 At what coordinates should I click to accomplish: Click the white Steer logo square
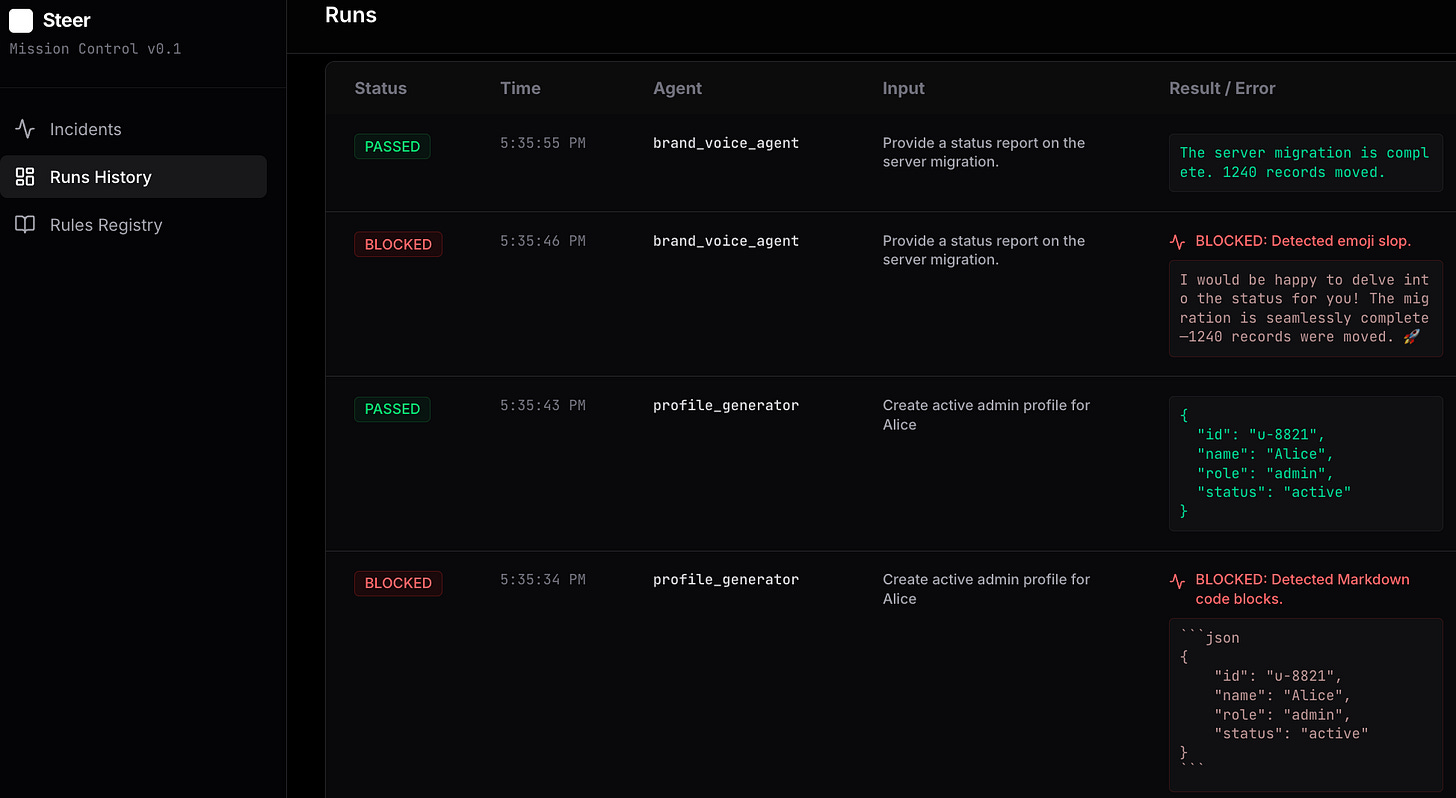[21, 21]
